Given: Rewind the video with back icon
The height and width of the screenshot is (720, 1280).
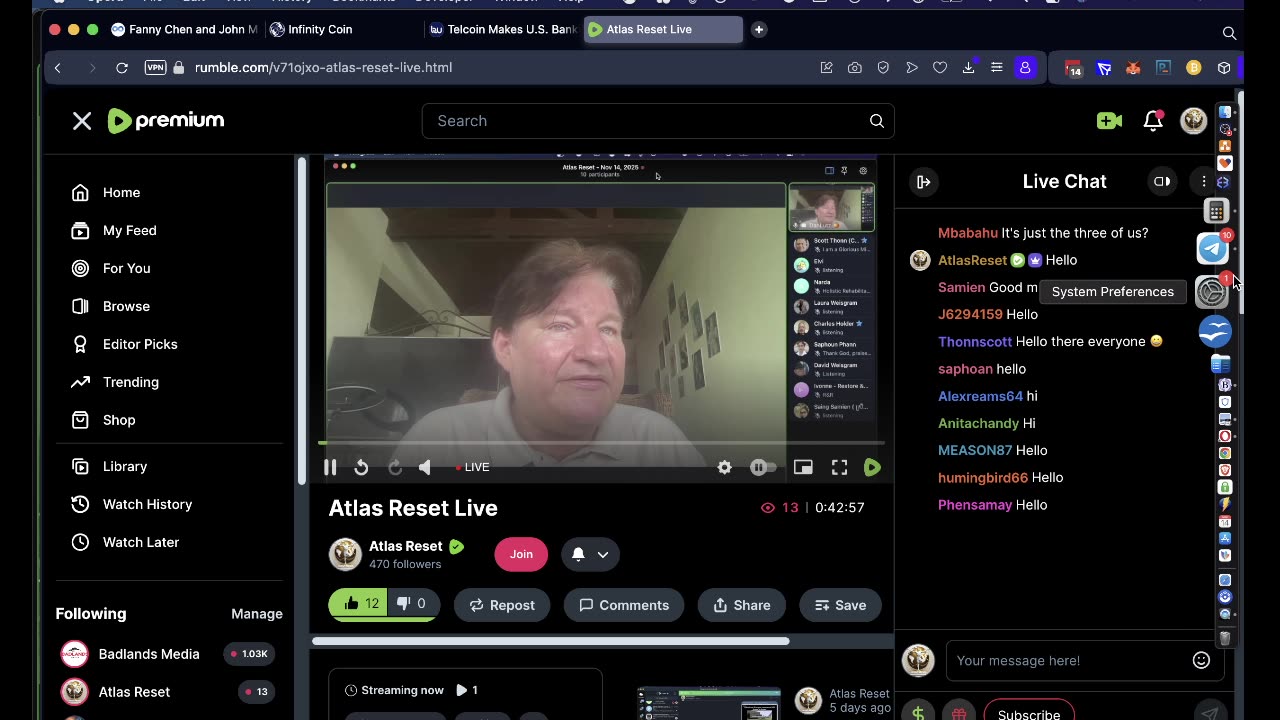Looking at the screenshot, I should tap(361, 467).
